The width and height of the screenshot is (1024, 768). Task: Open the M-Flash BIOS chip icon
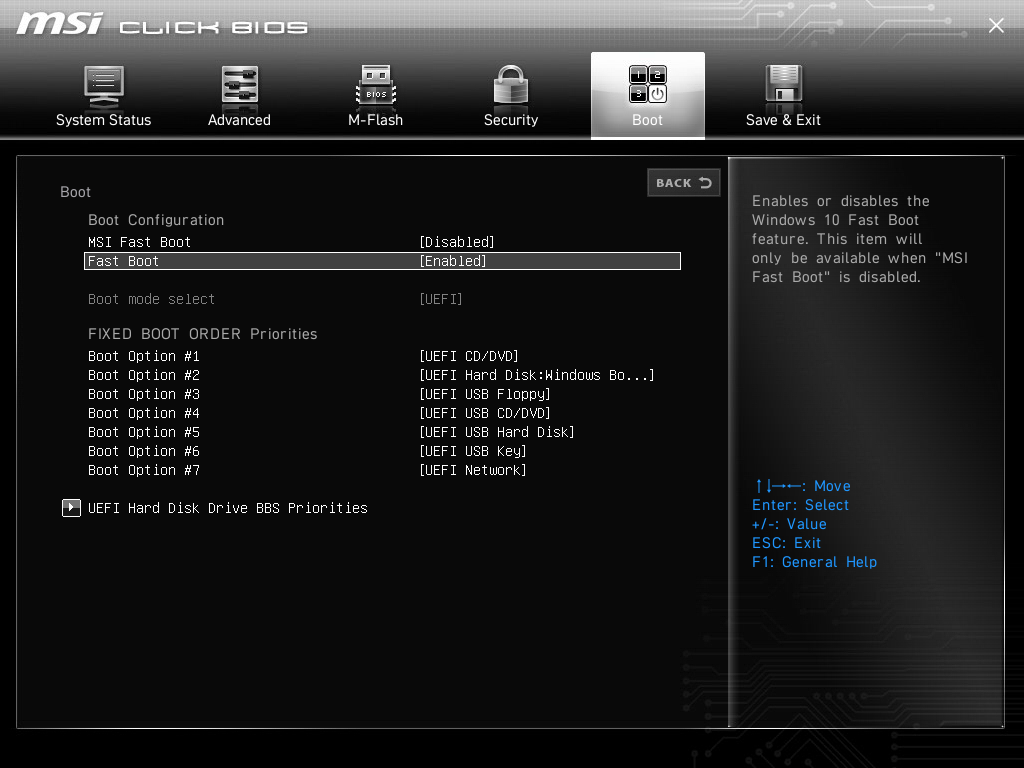click(376, 85)
